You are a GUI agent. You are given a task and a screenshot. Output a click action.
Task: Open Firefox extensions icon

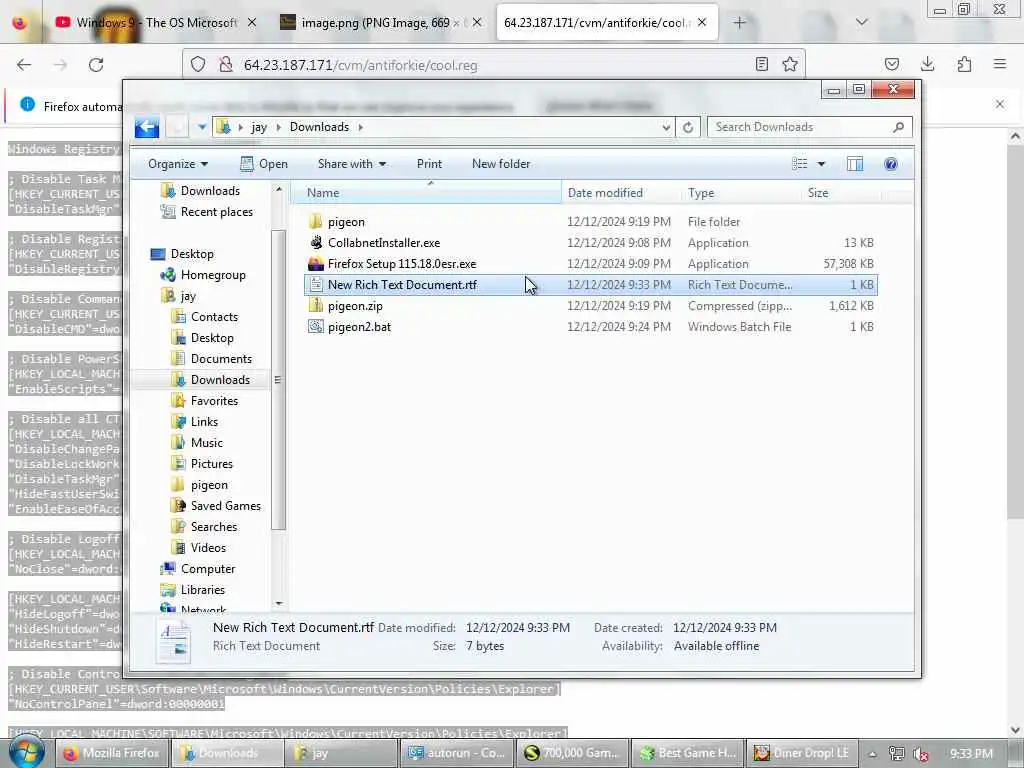[964, 64]
